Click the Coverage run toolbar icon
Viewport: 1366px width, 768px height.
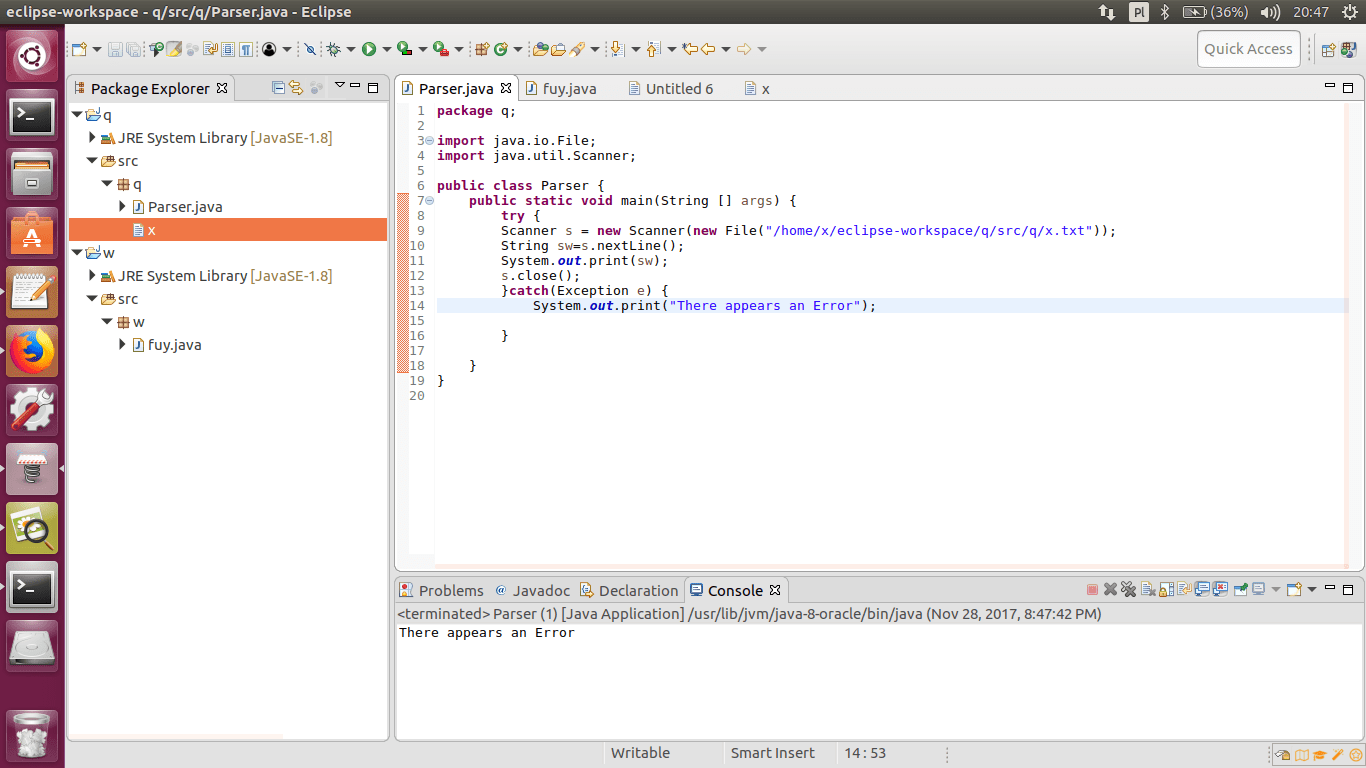[x=404, y=49]
